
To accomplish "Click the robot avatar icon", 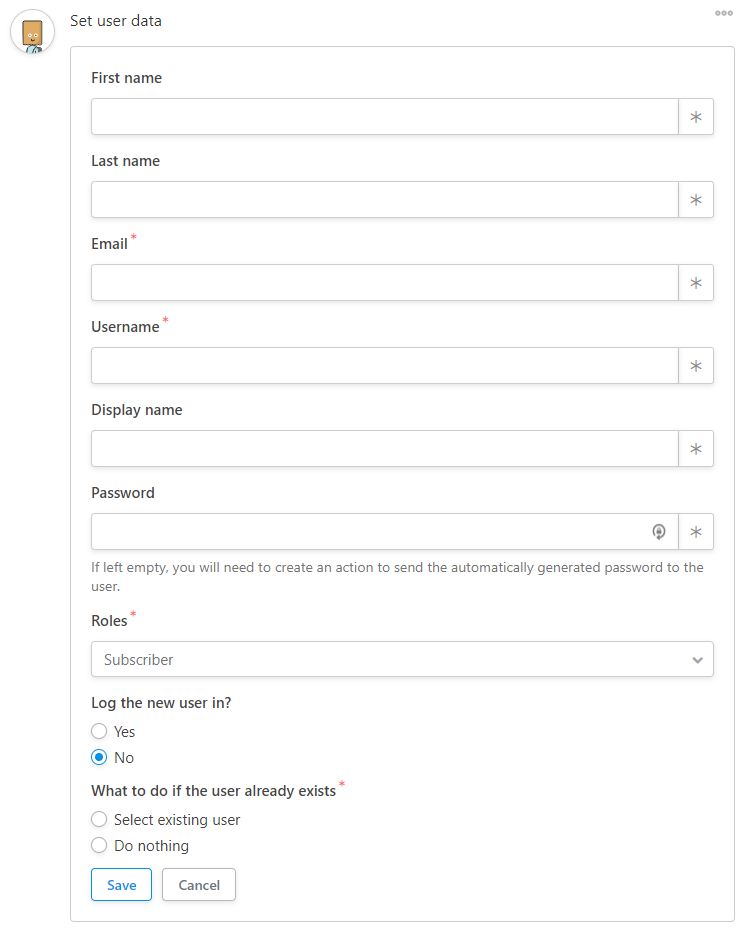I will click(x=33, y=32).
